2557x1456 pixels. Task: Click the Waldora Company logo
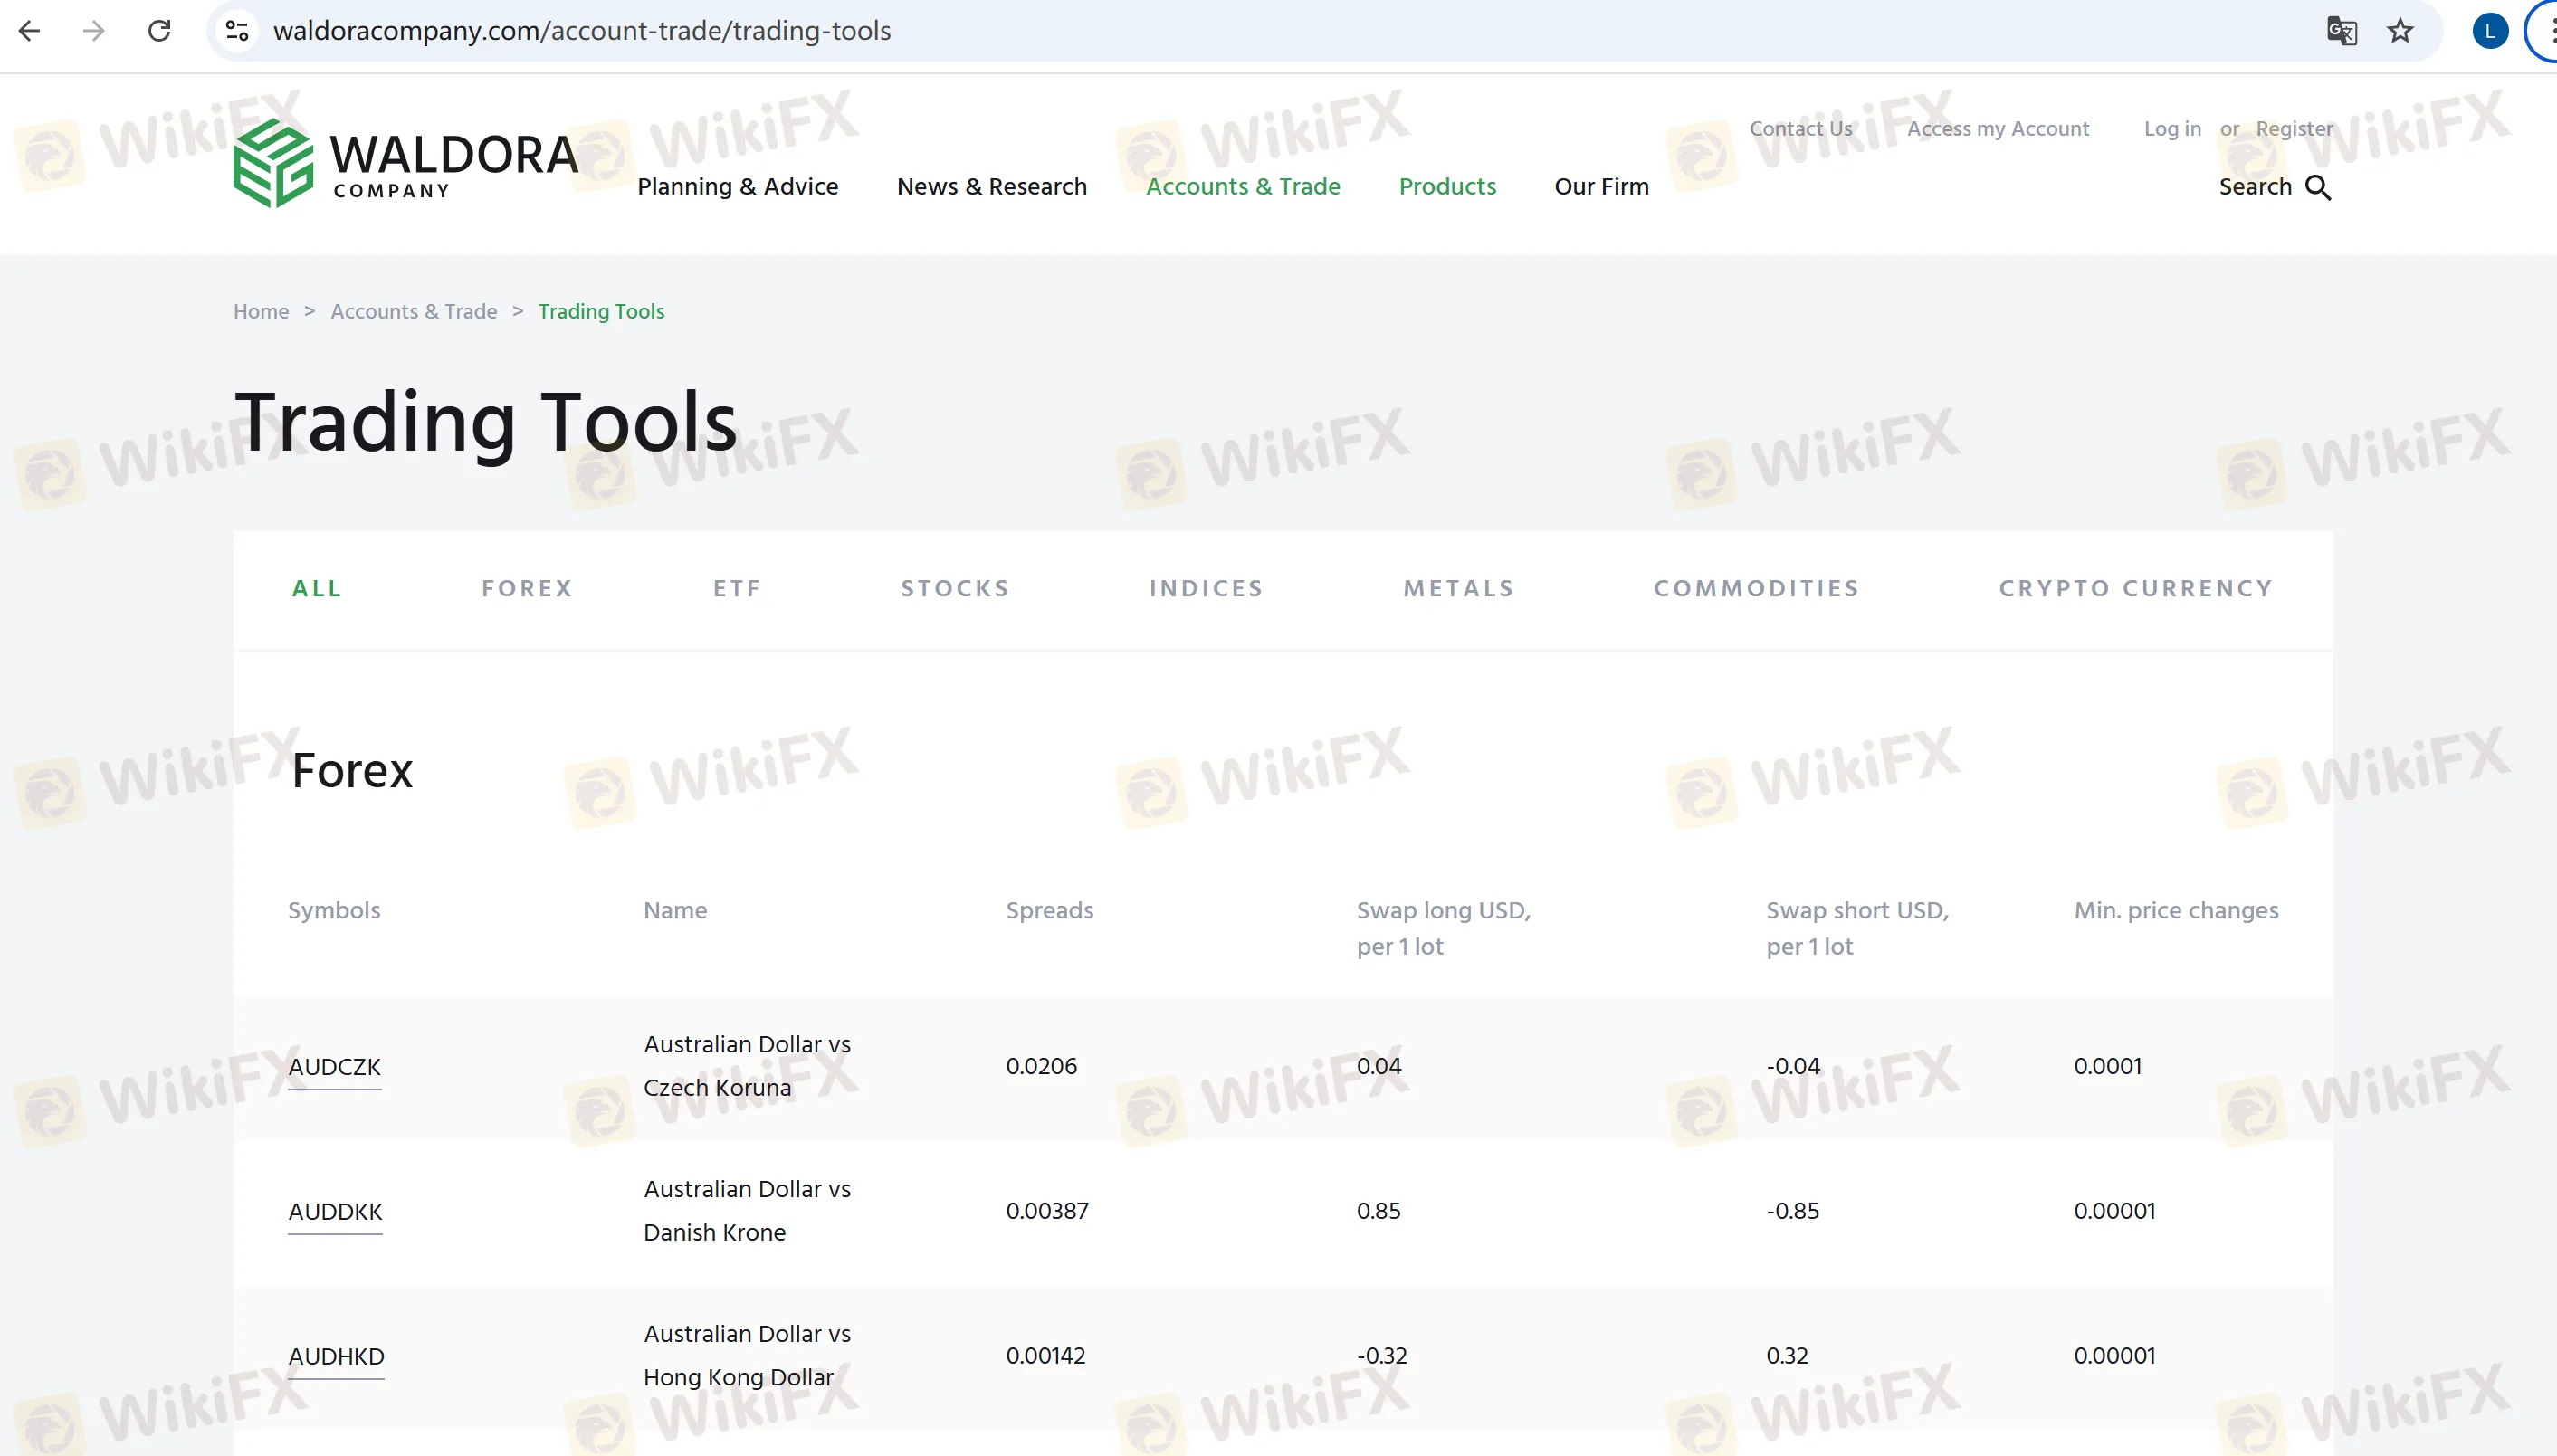pos(405,163)
